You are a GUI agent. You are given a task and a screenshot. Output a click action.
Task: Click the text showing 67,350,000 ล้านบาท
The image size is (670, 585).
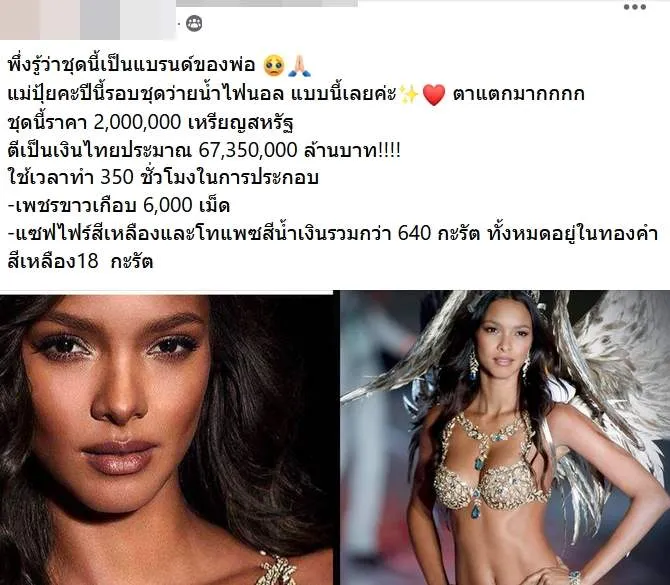point(300,150)
